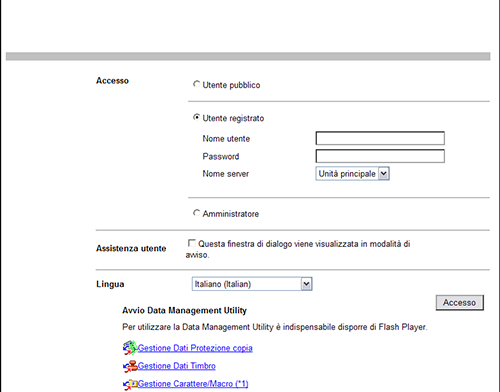Select the Amministratore radio button

click(x=197, y=213)
